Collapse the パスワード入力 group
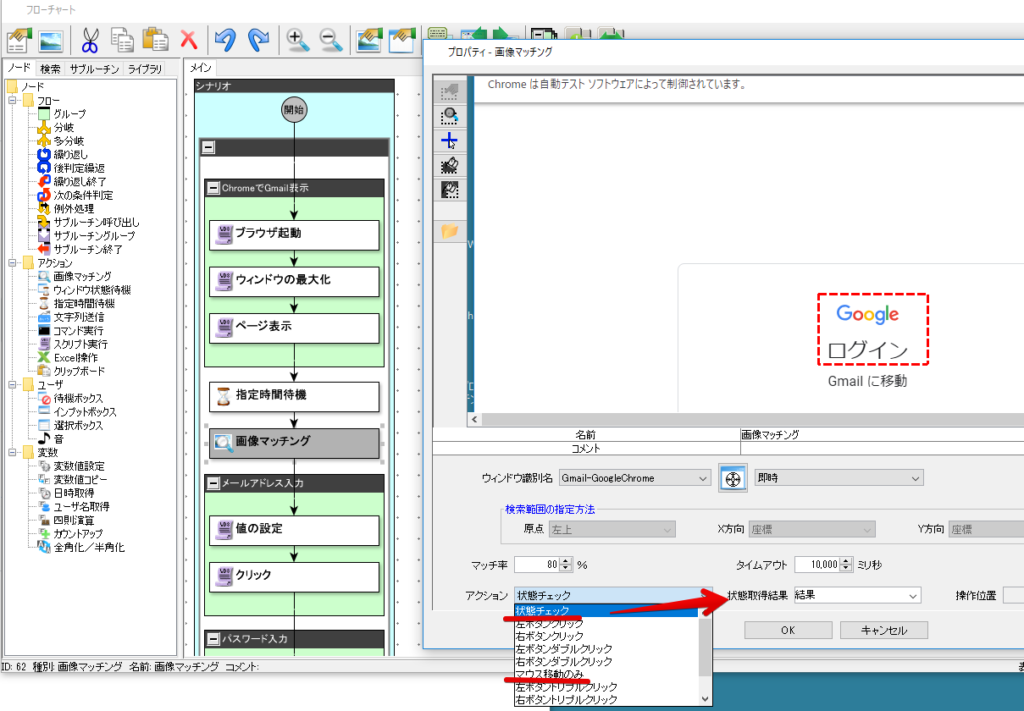Image resolution: width=1024 pixels, height=711 pixels. [213, 639]
